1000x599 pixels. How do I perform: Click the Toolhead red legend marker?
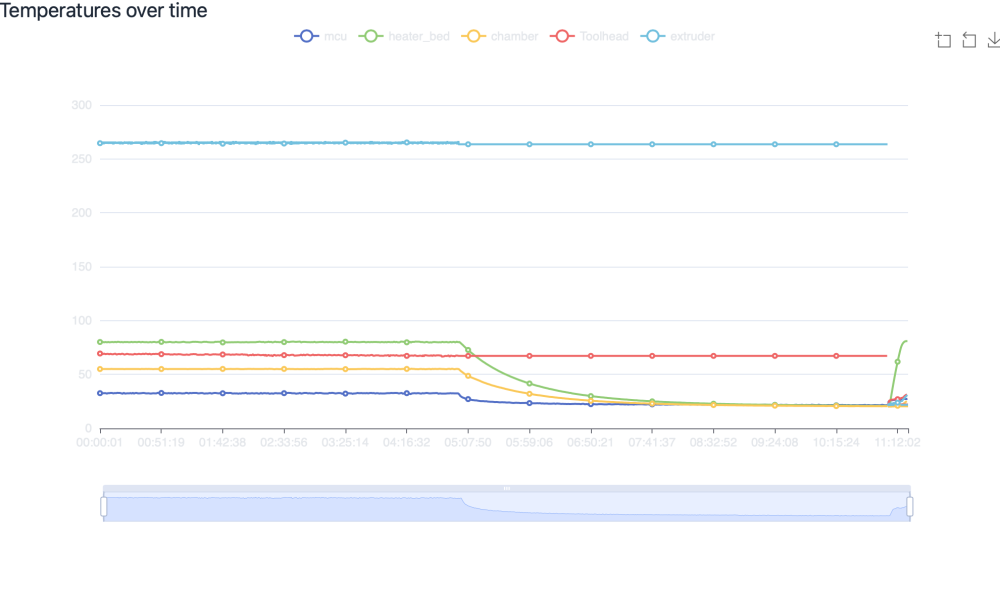(x=562, y=36)
